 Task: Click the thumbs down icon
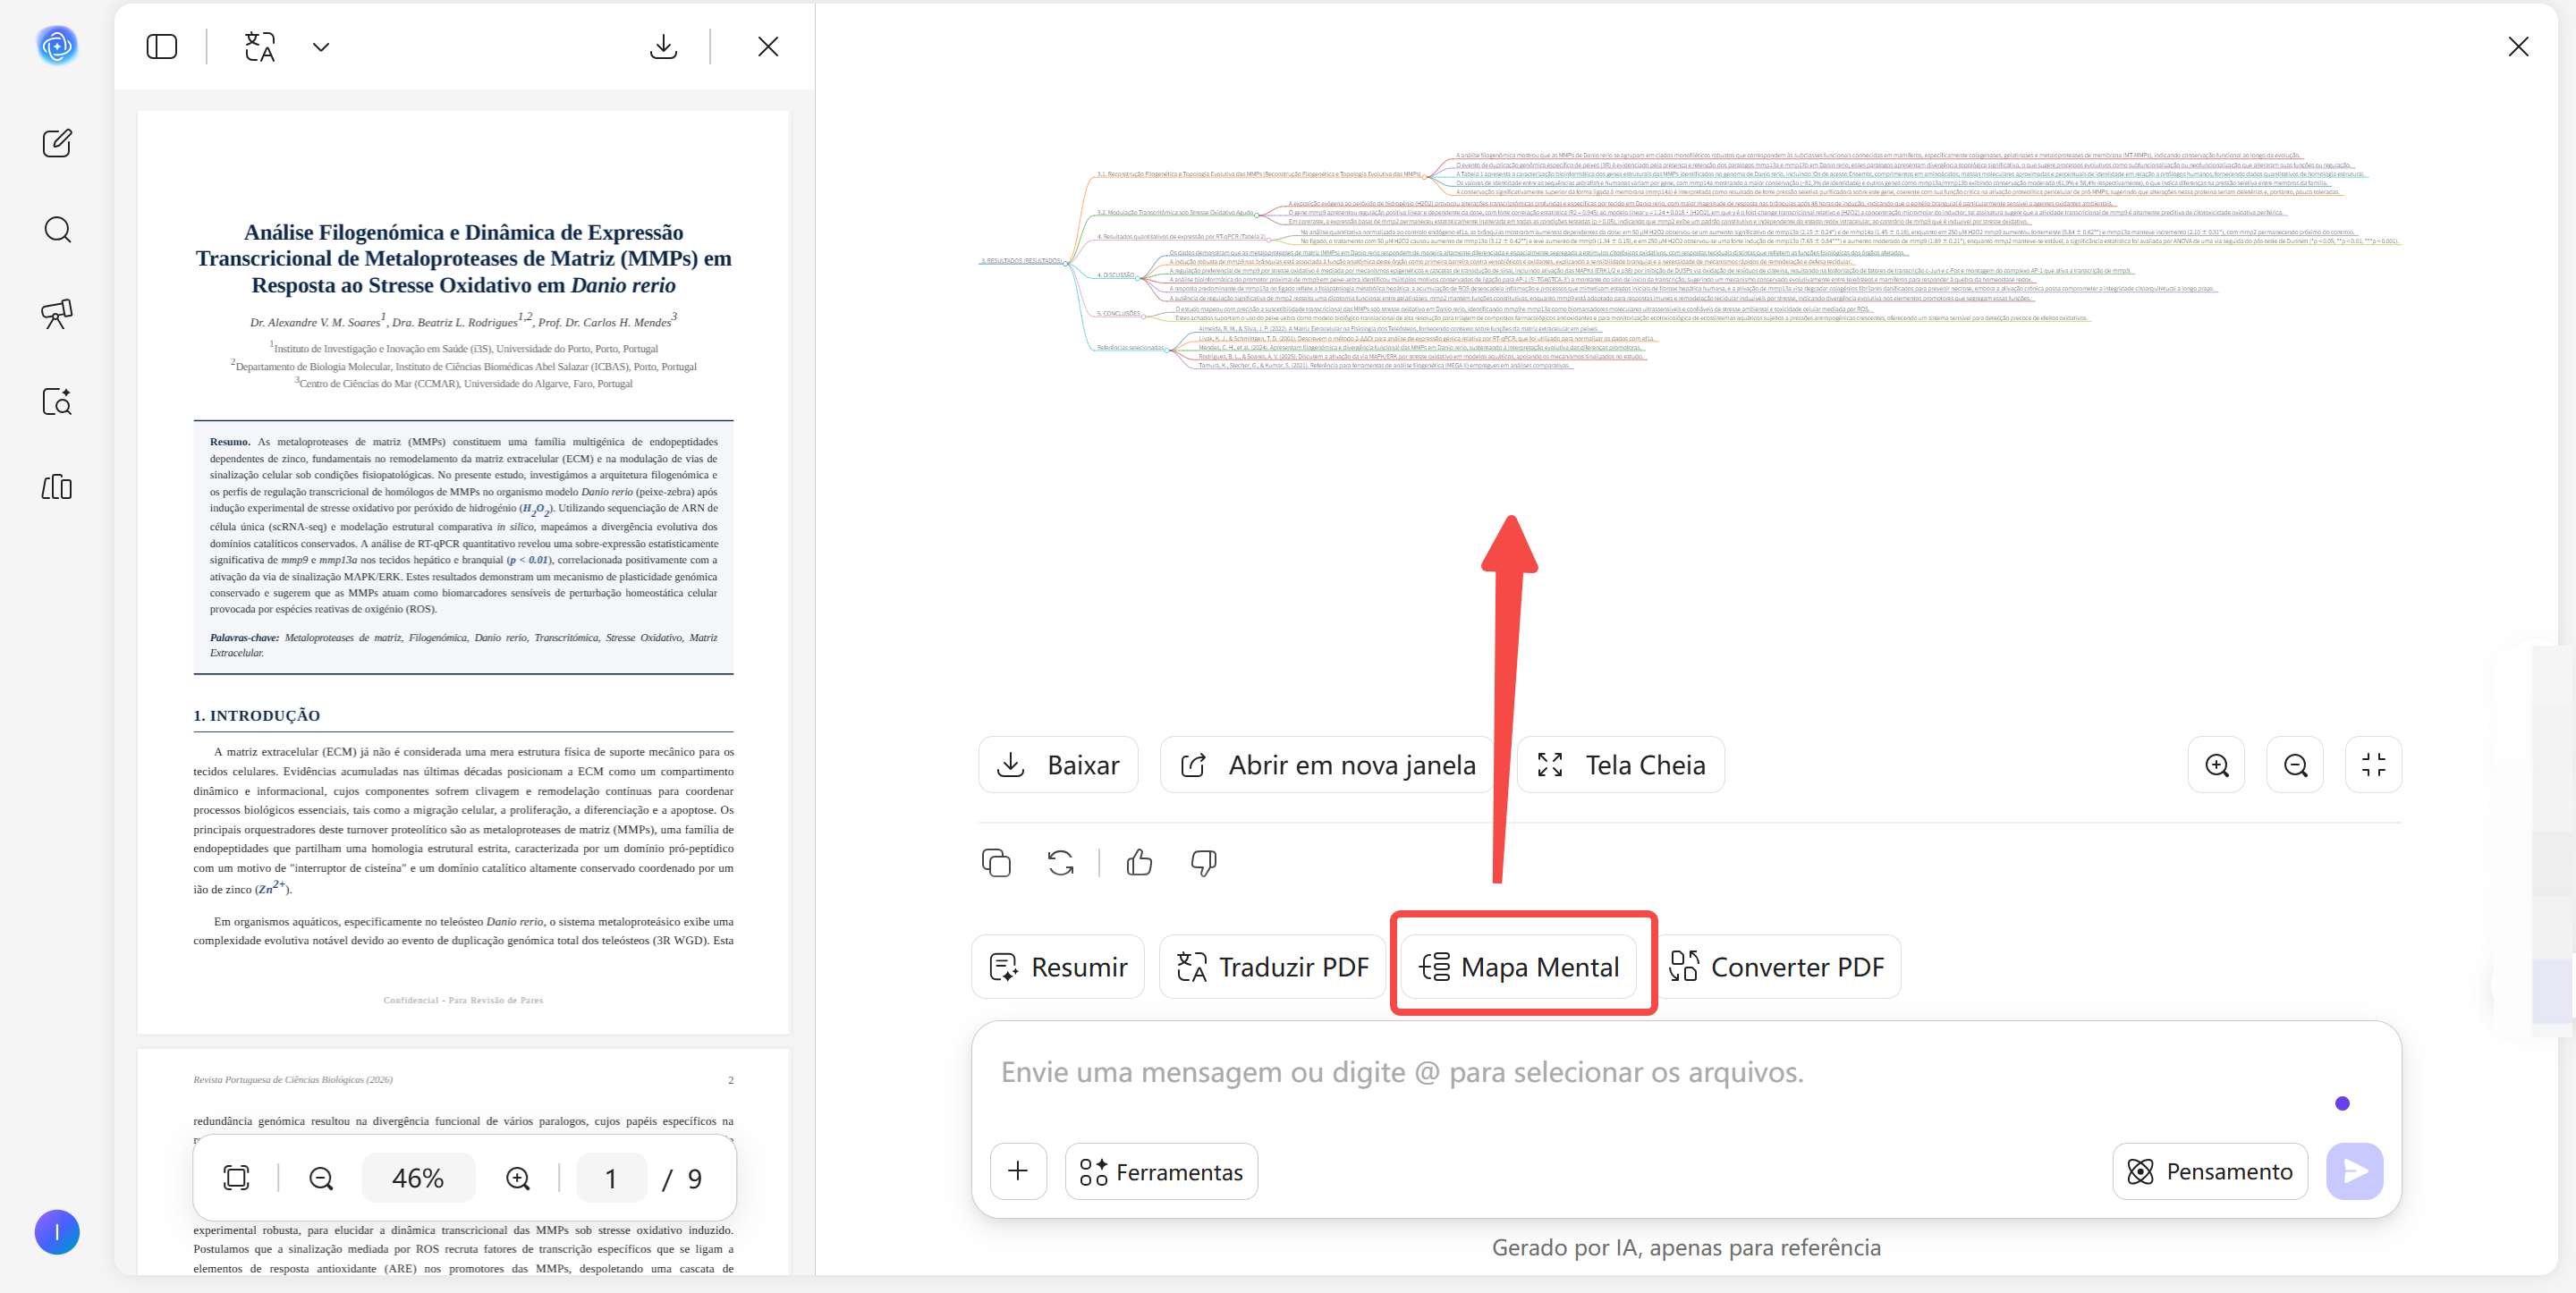pyautogui.click(x=1203, y=862)
